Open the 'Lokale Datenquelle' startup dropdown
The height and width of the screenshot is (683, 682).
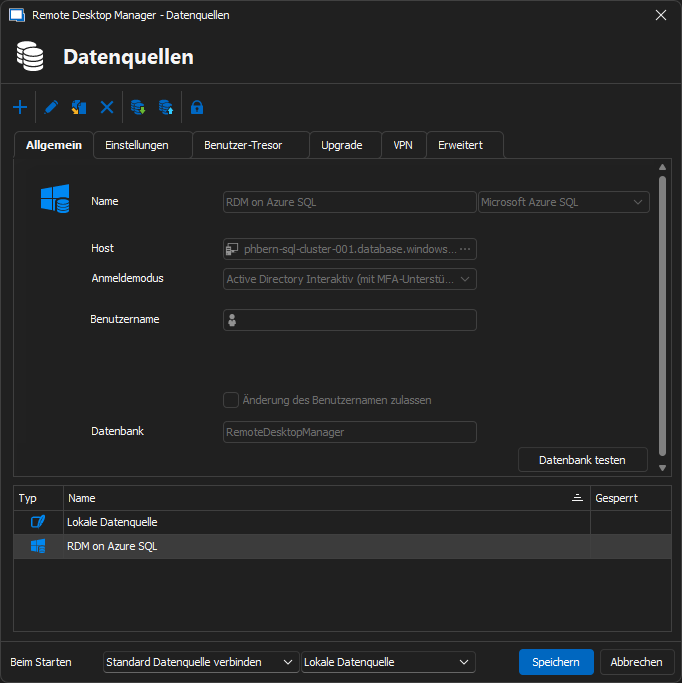tap(388, 662)
